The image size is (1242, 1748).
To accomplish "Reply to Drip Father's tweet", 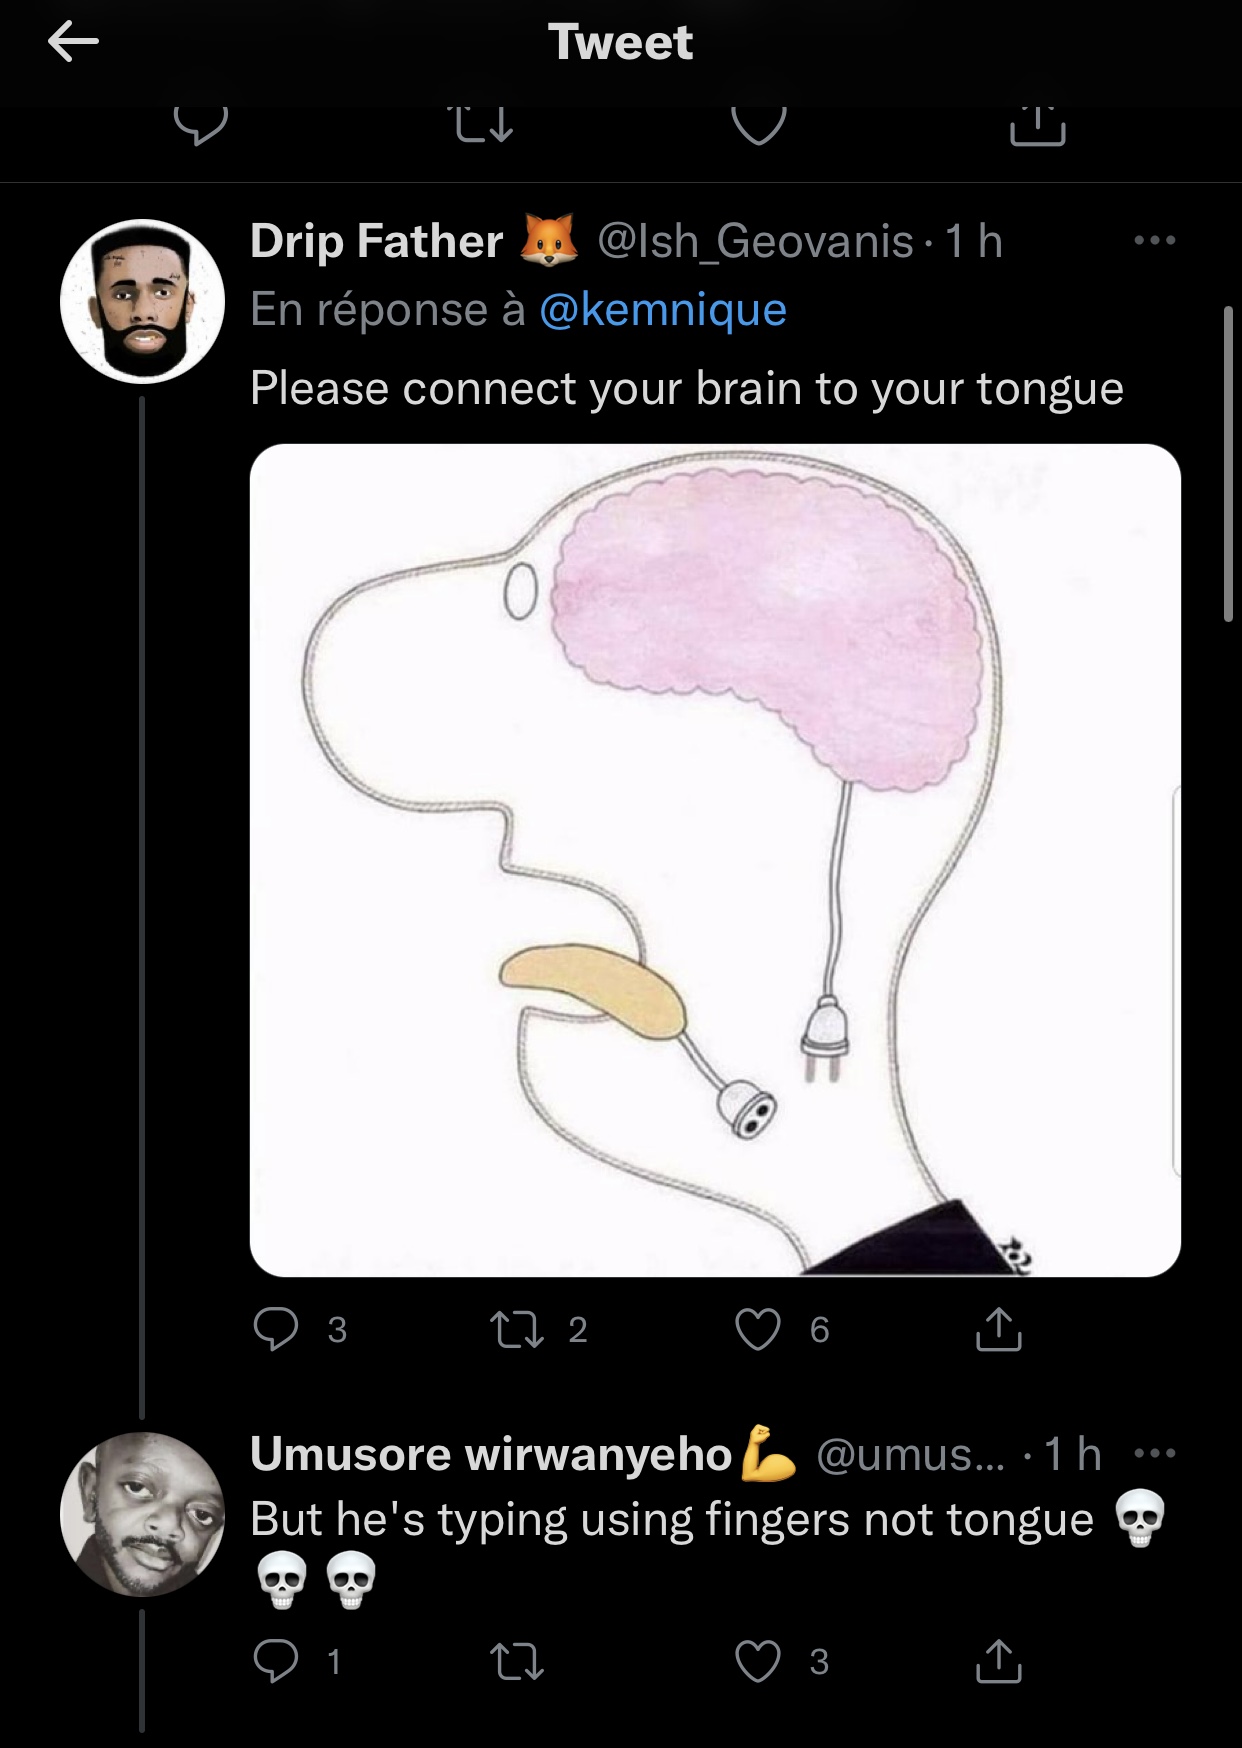I will [x=276, y=1329].
